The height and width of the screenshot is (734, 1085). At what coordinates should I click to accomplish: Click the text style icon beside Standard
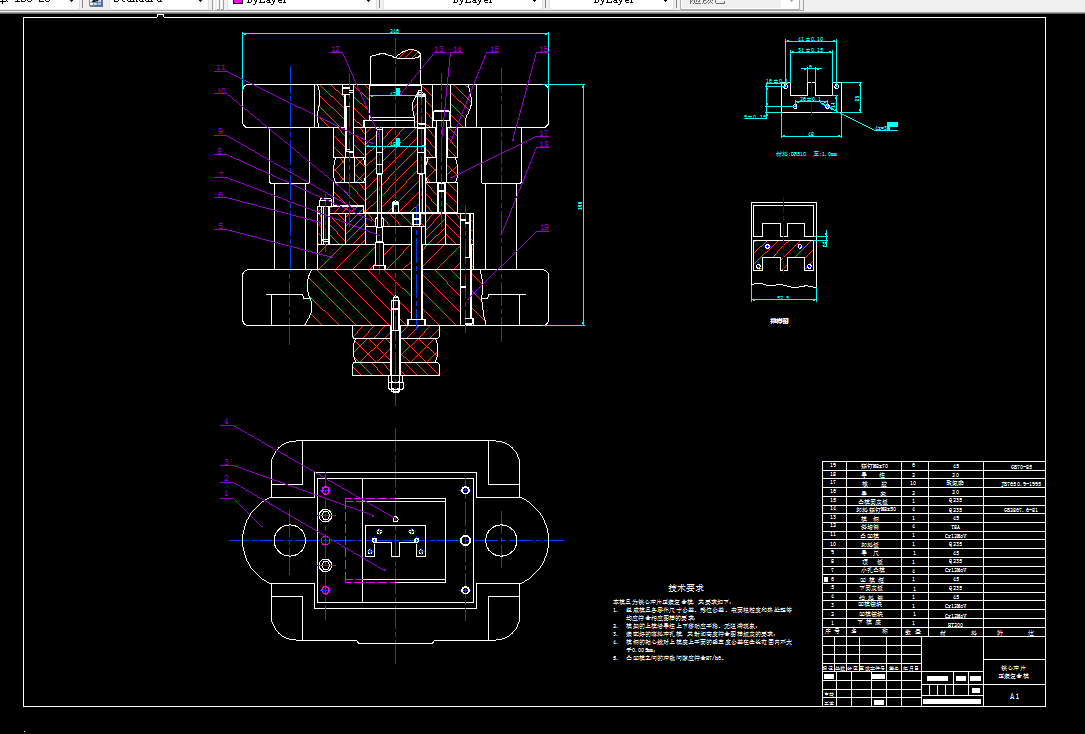pyautogui.click(x=95, y=2)
